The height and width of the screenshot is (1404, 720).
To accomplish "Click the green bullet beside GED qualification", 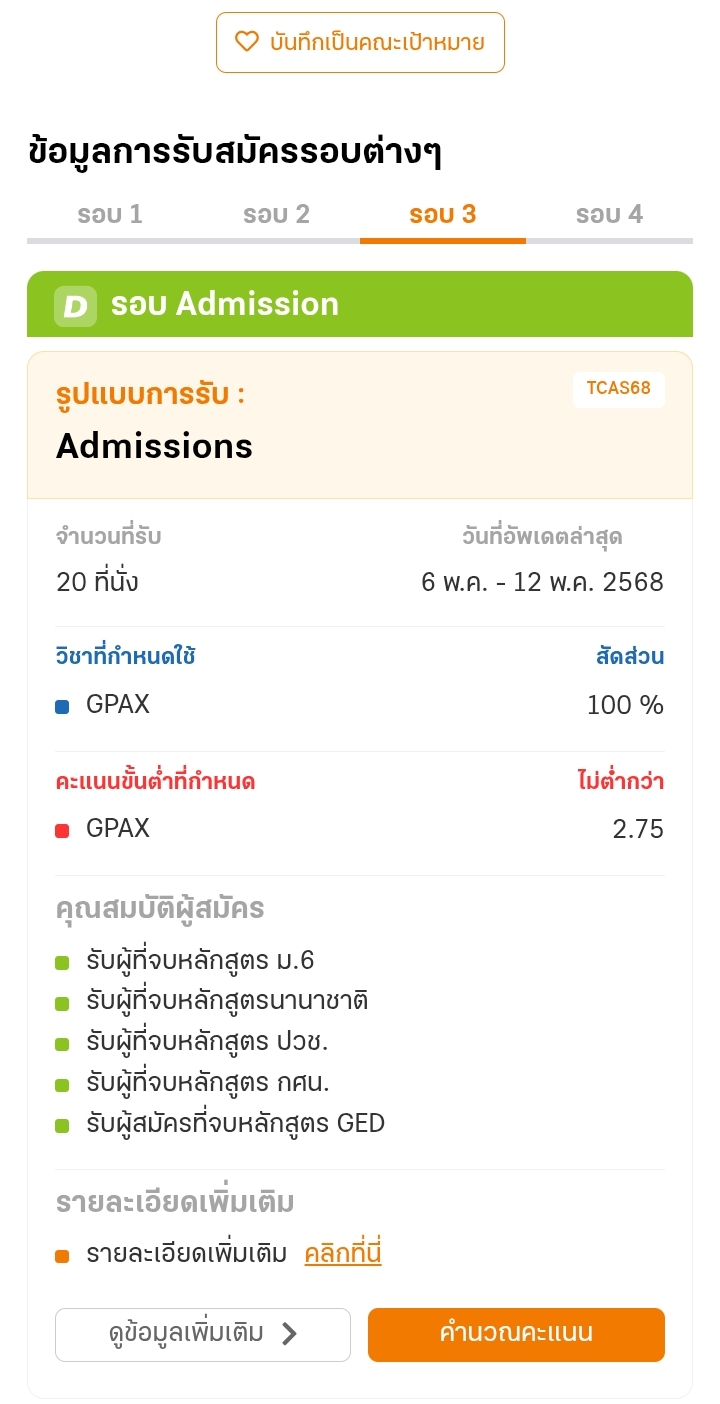I will (62, 1125).
